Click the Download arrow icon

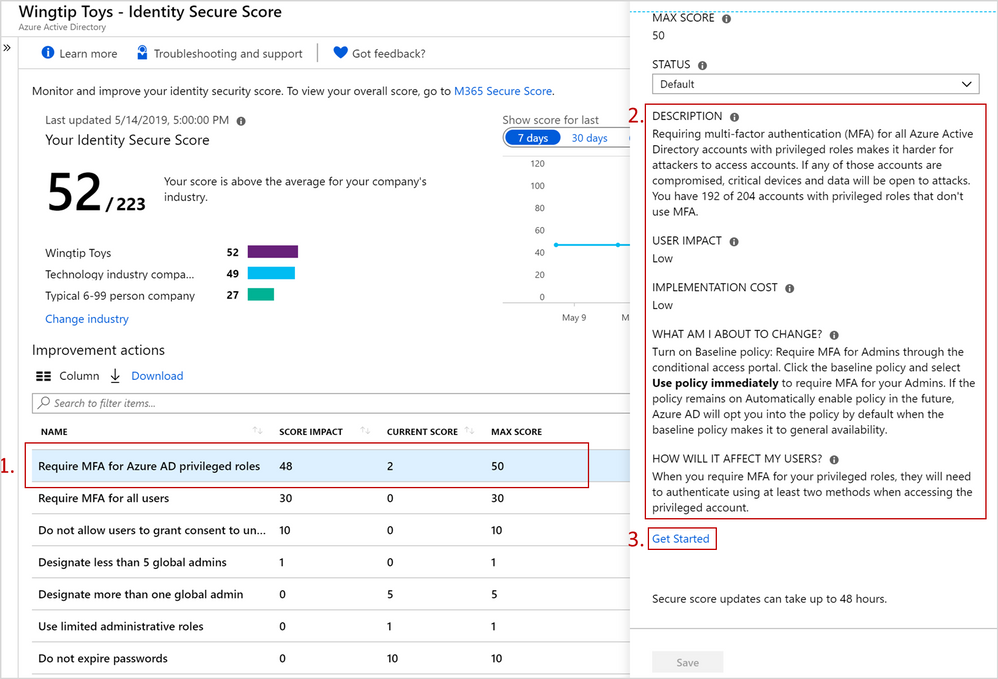coord(115,376)
